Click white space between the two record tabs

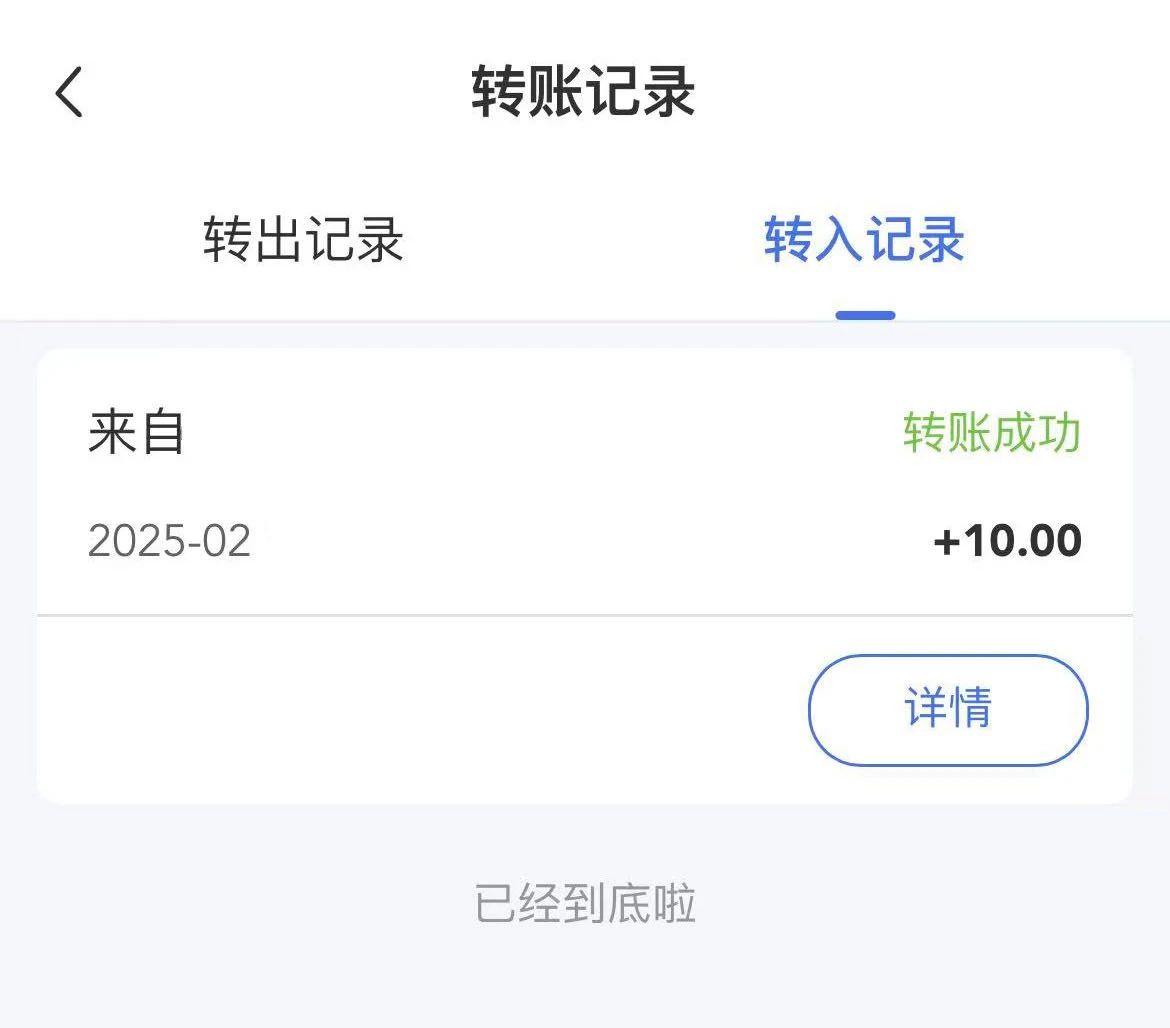click(585, 241)
